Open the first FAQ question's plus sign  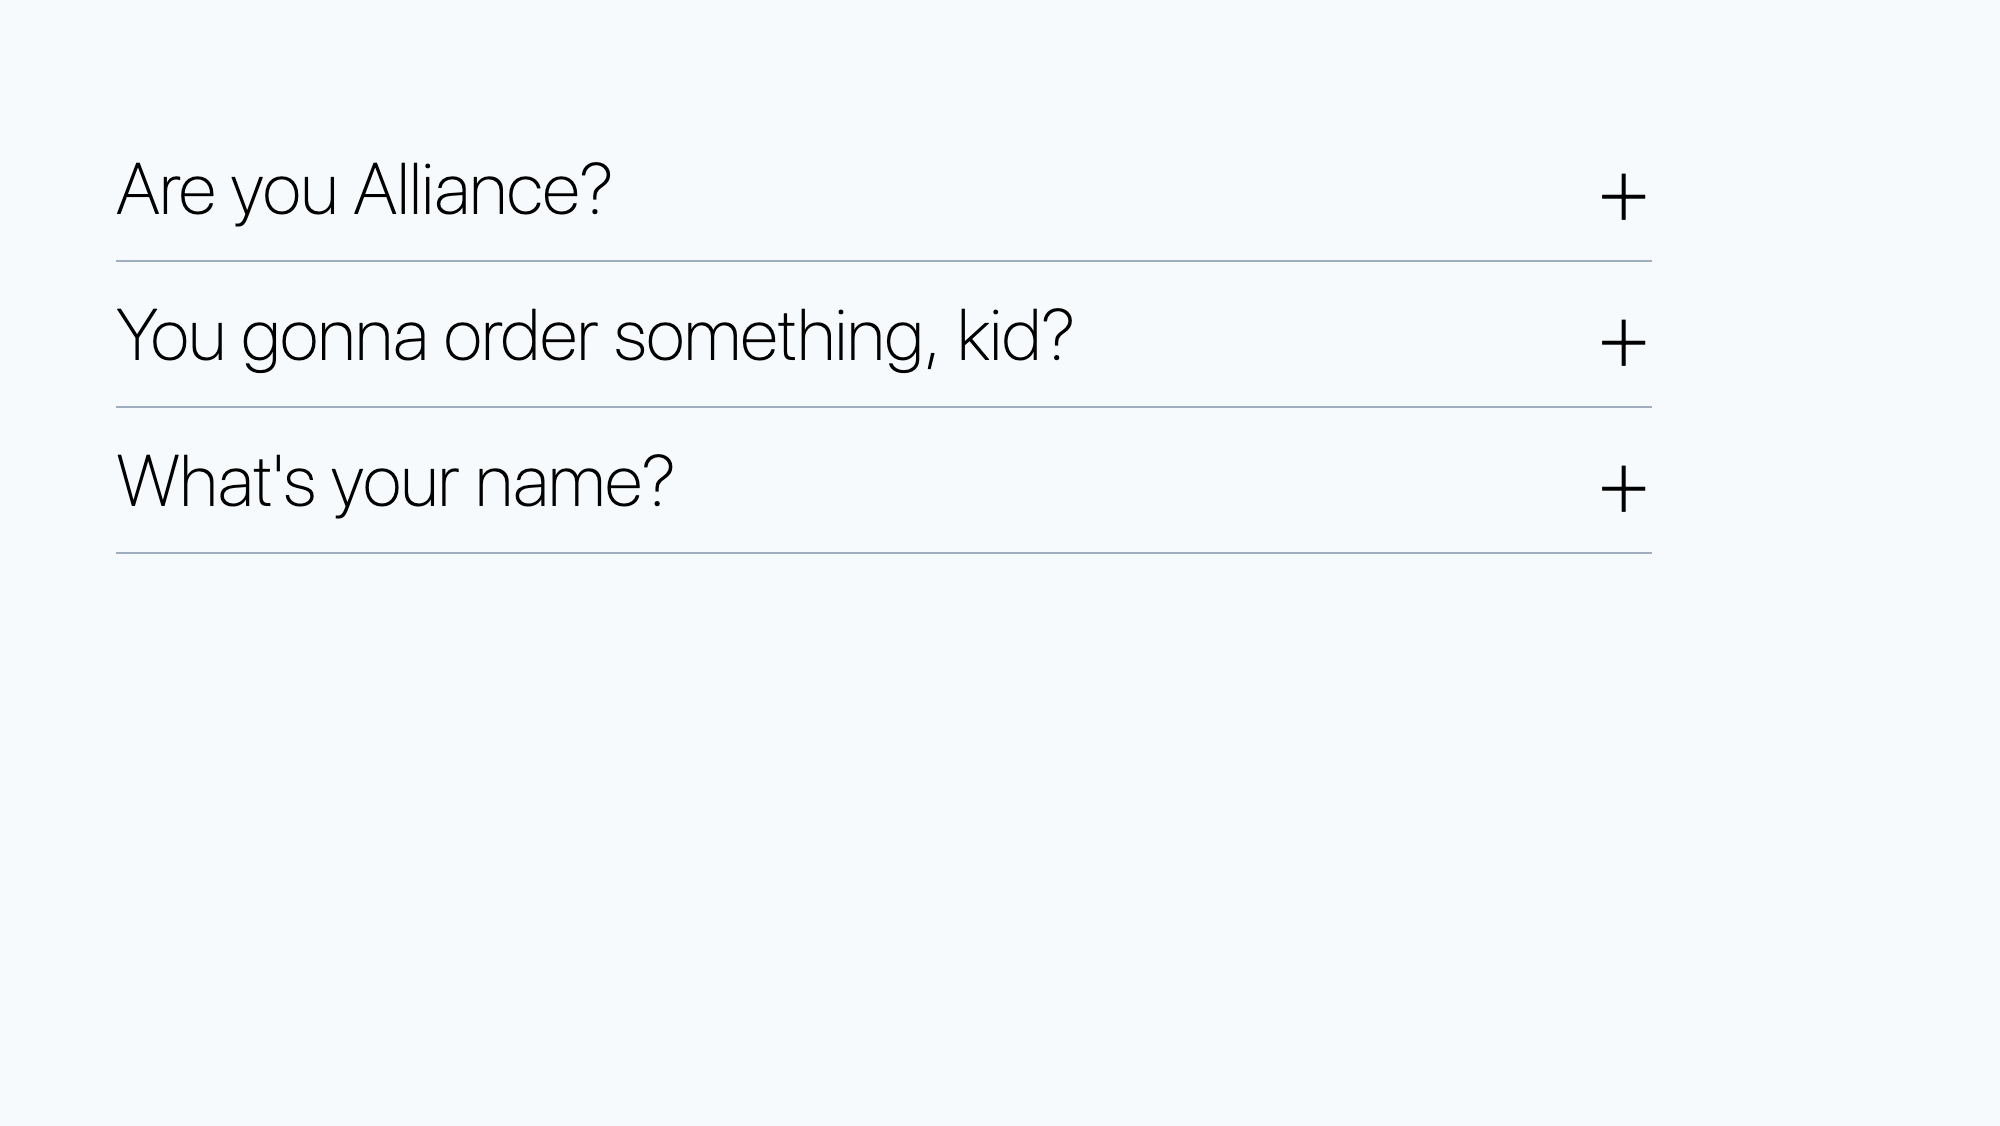[1622, 197]
